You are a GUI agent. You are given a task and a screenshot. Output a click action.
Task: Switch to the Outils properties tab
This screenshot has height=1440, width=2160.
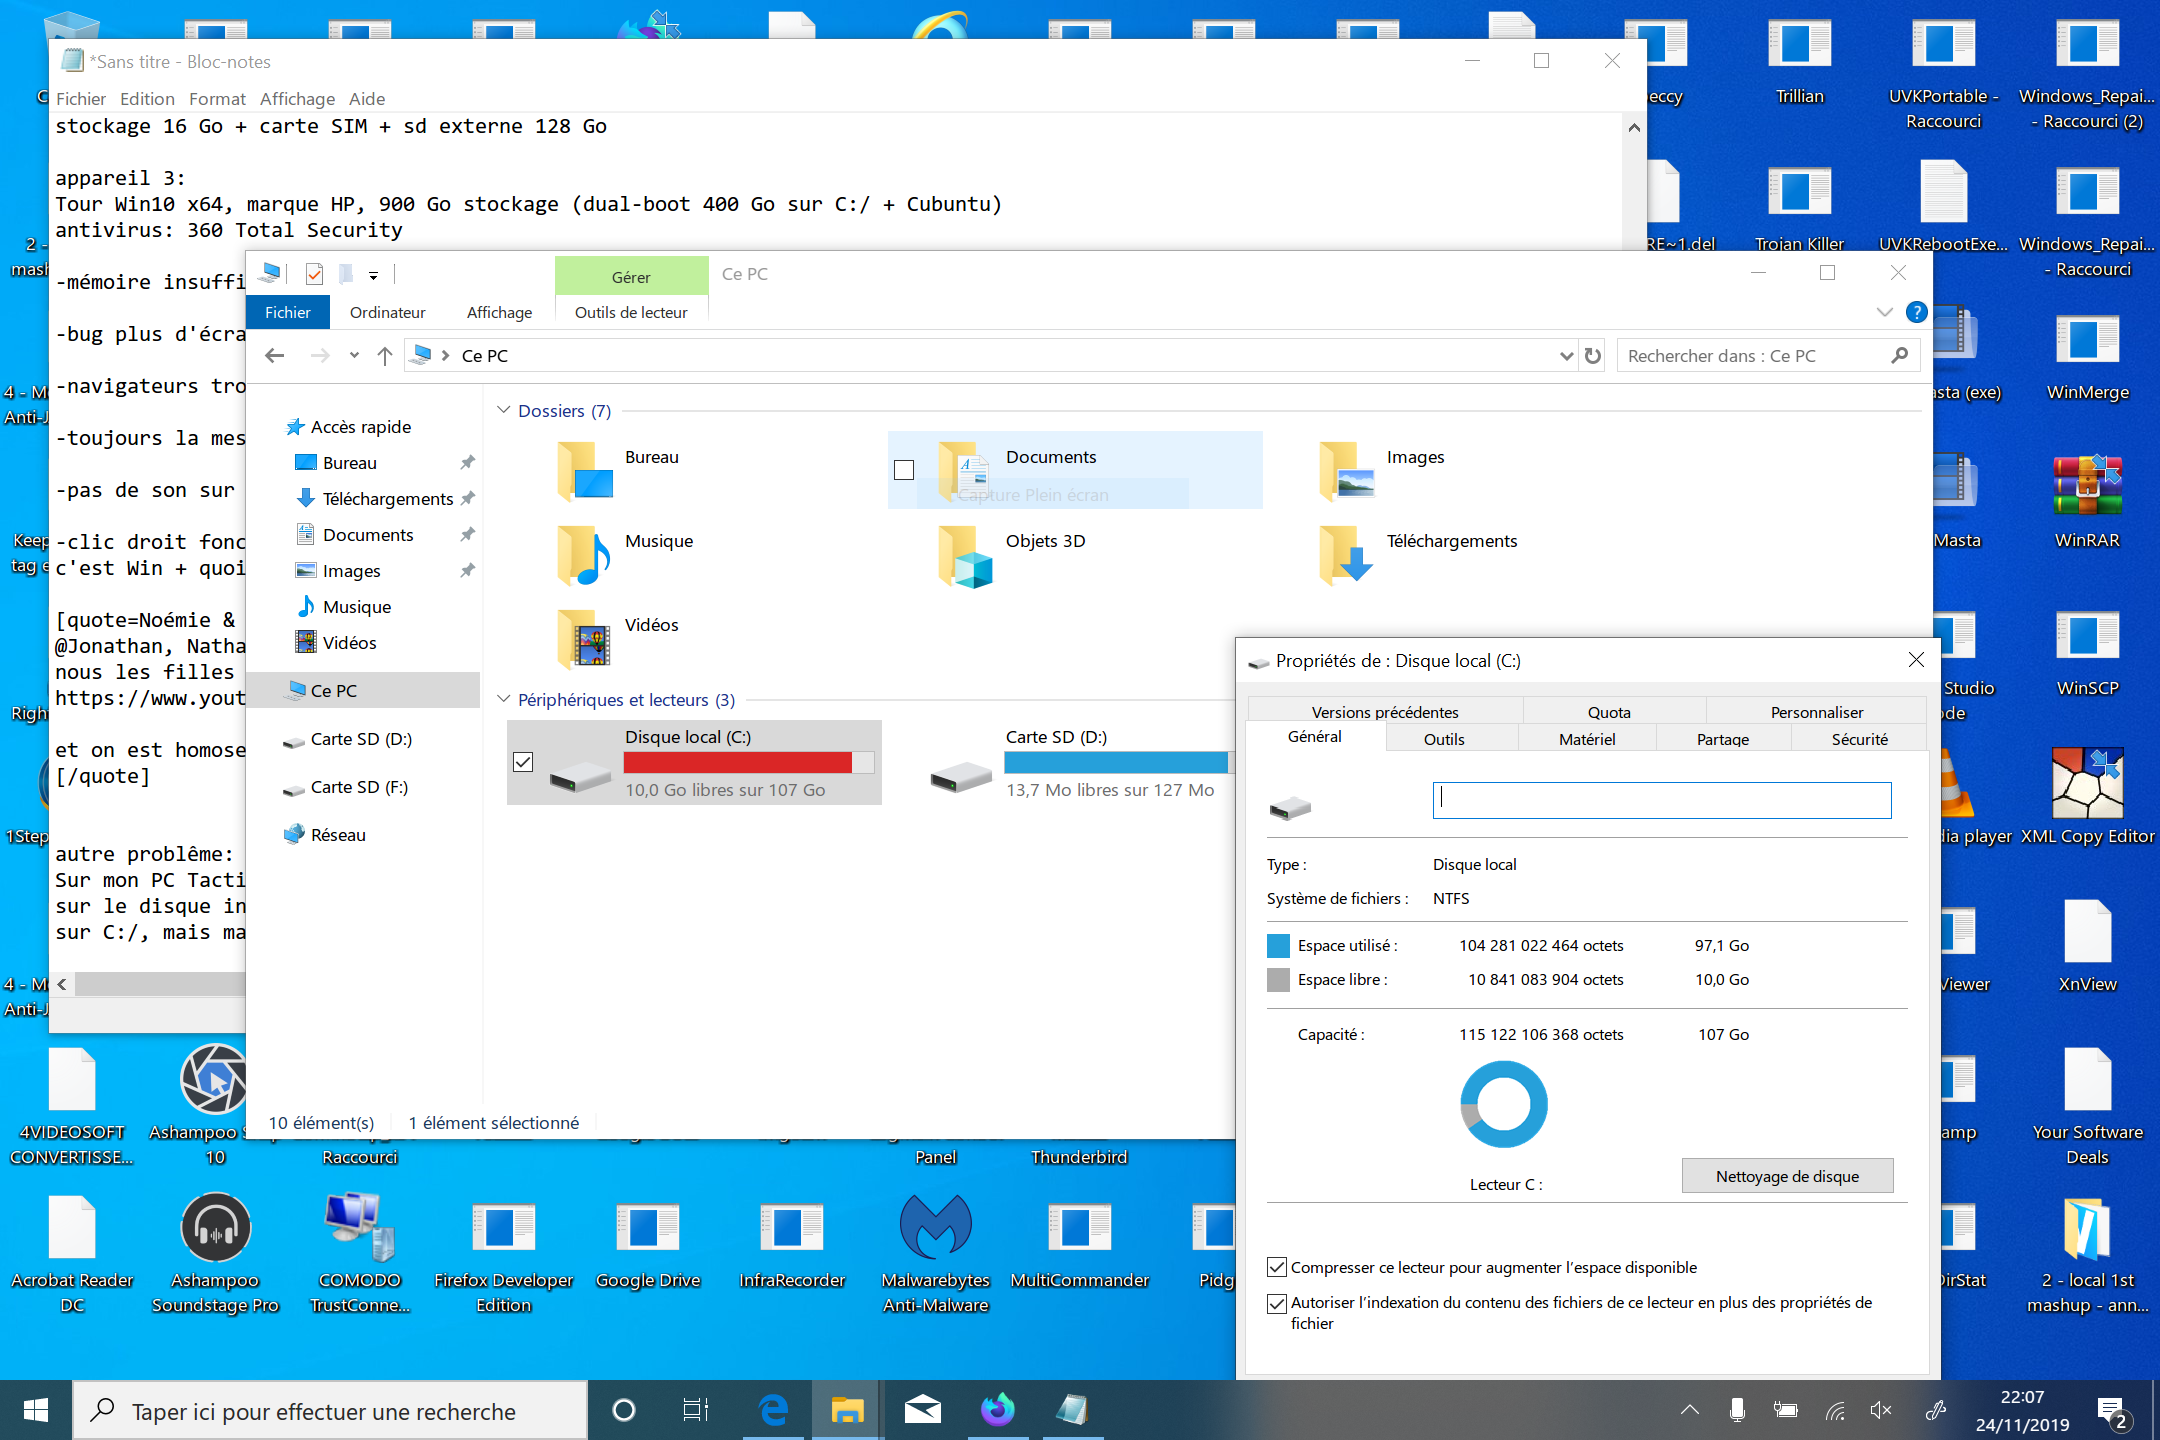click(1444, 739)
